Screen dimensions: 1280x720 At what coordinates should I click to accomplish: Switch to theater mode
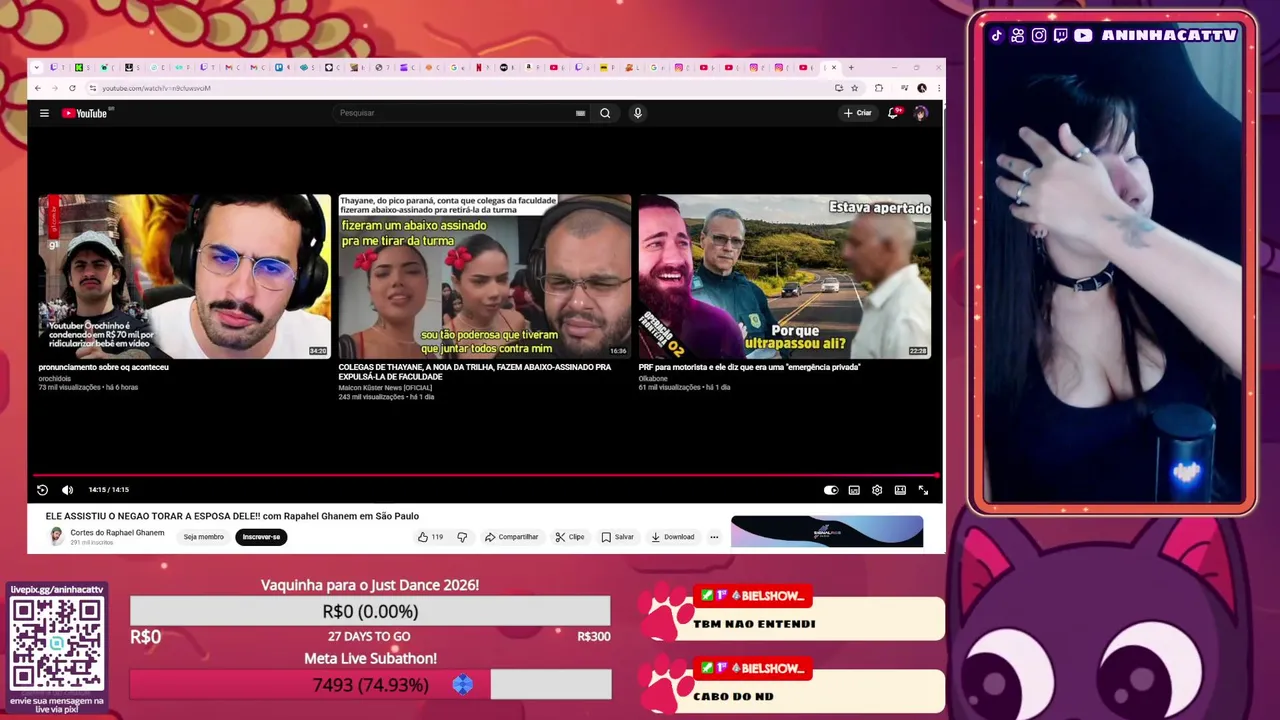(x=900, y=490)
